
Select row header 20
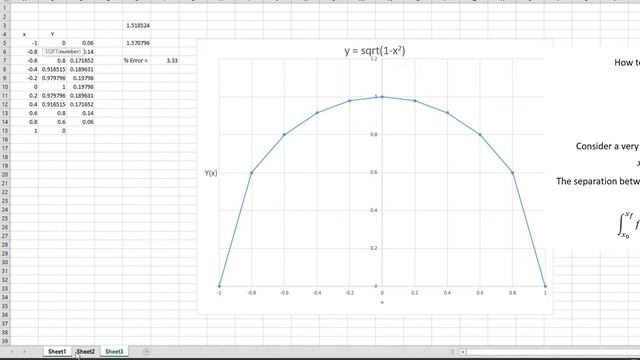click(4, 175)
